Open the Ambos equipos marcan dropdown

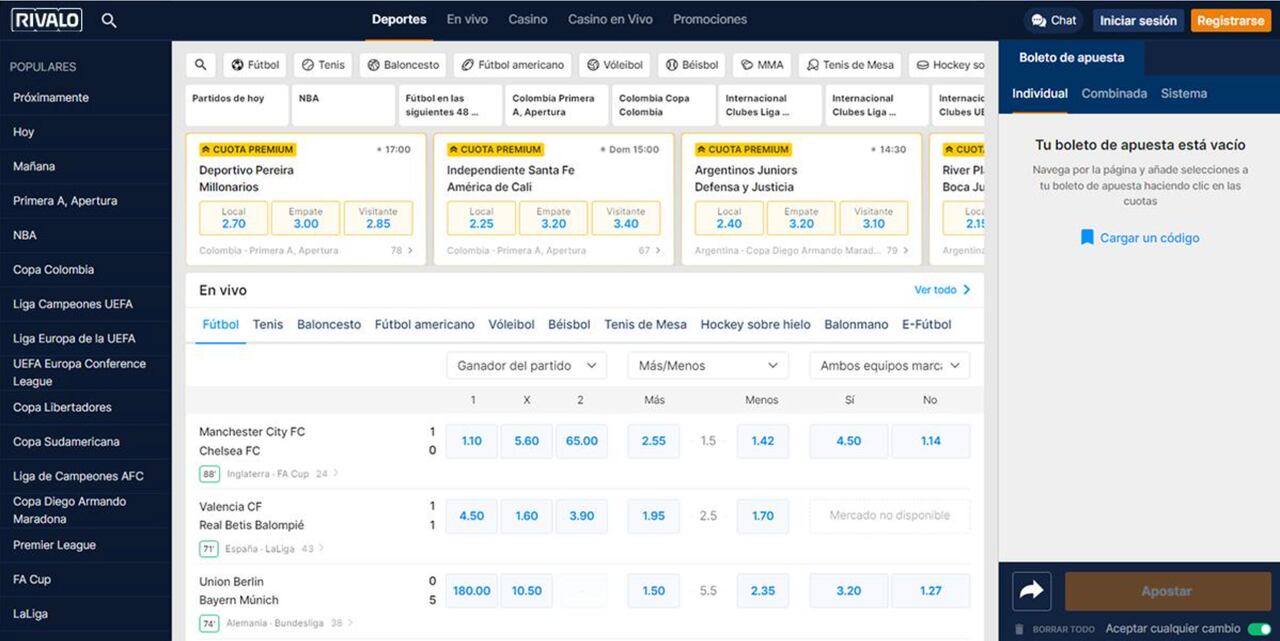[x=889, y=366]
